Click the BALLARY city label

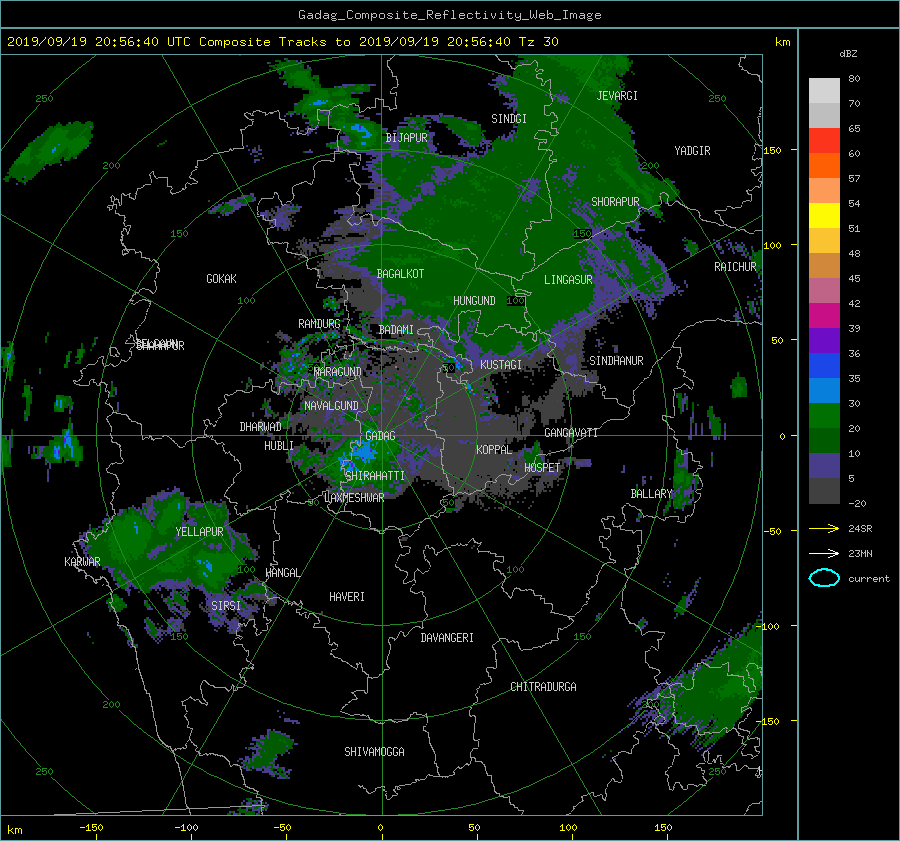click(651, 494)
